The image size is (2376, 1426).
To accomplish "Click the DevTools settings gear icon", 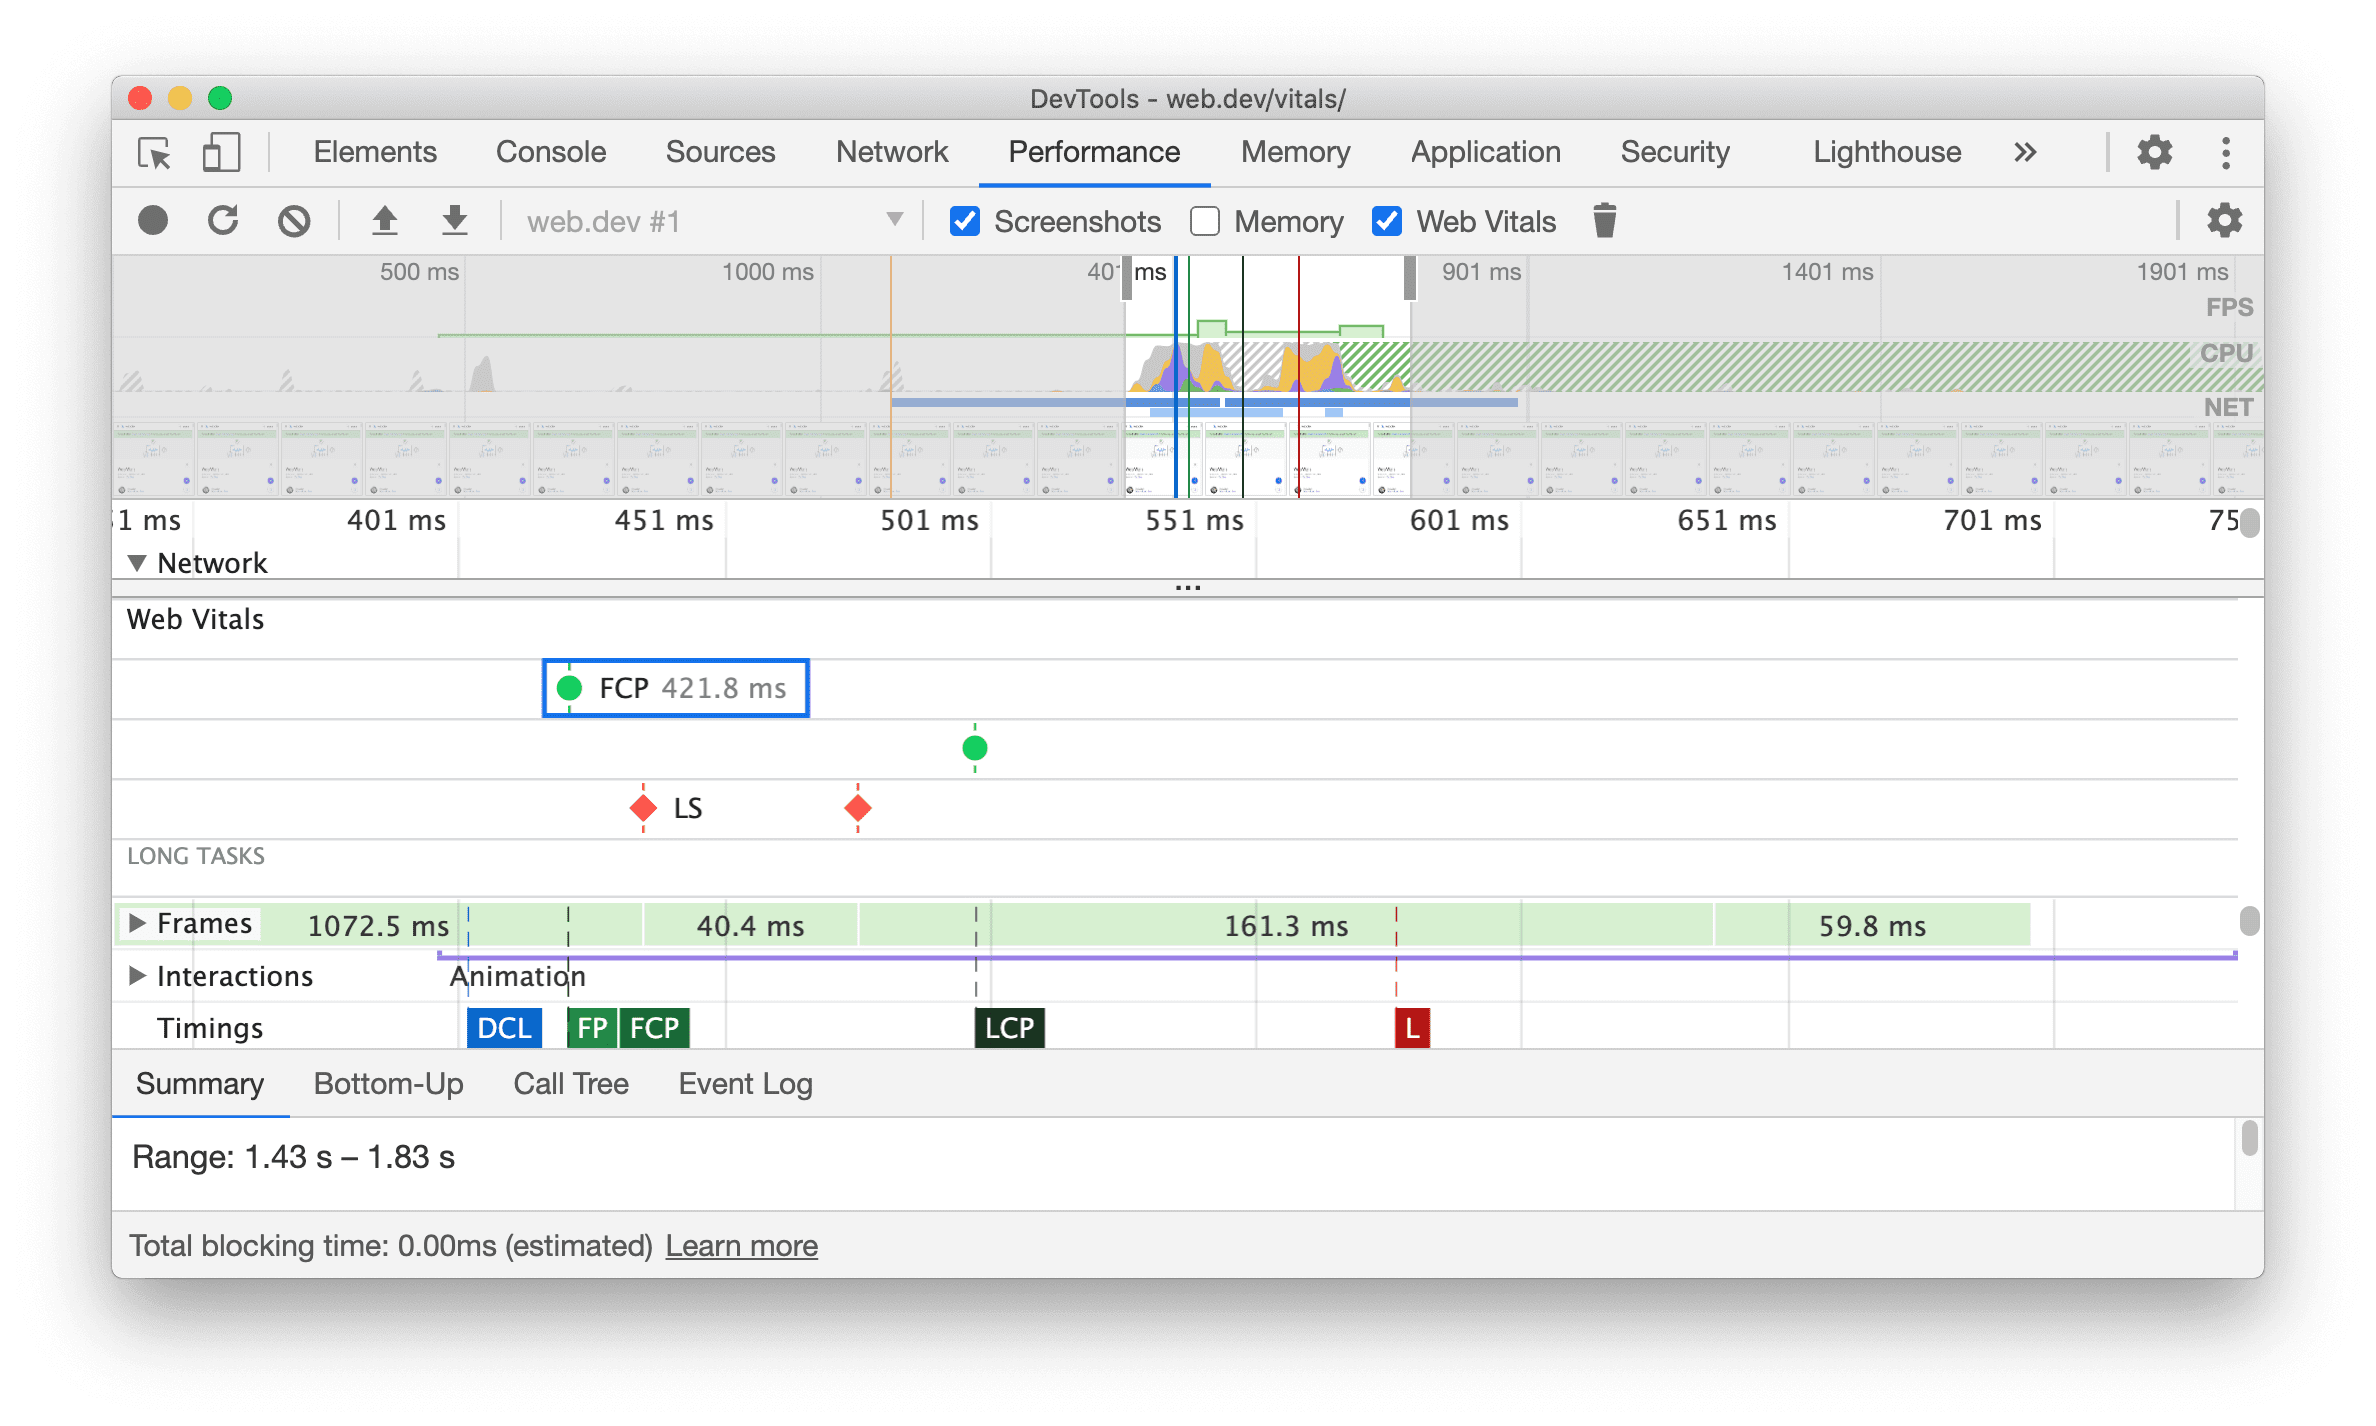I will [2155, 151].
